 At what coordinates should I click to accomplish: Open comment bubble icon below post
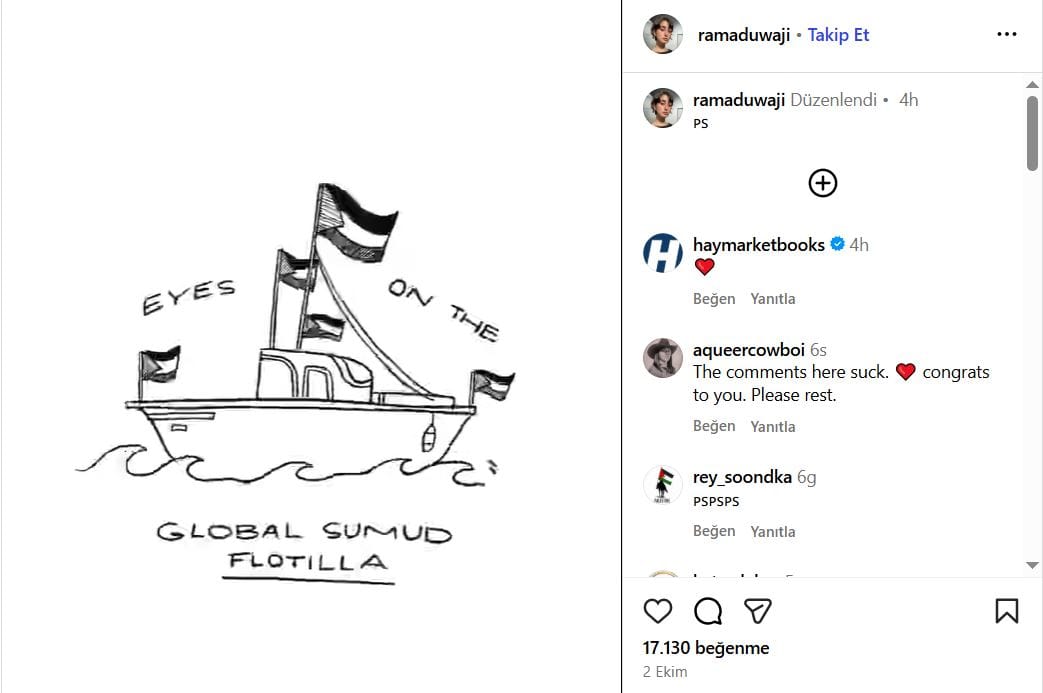(708, 611)
